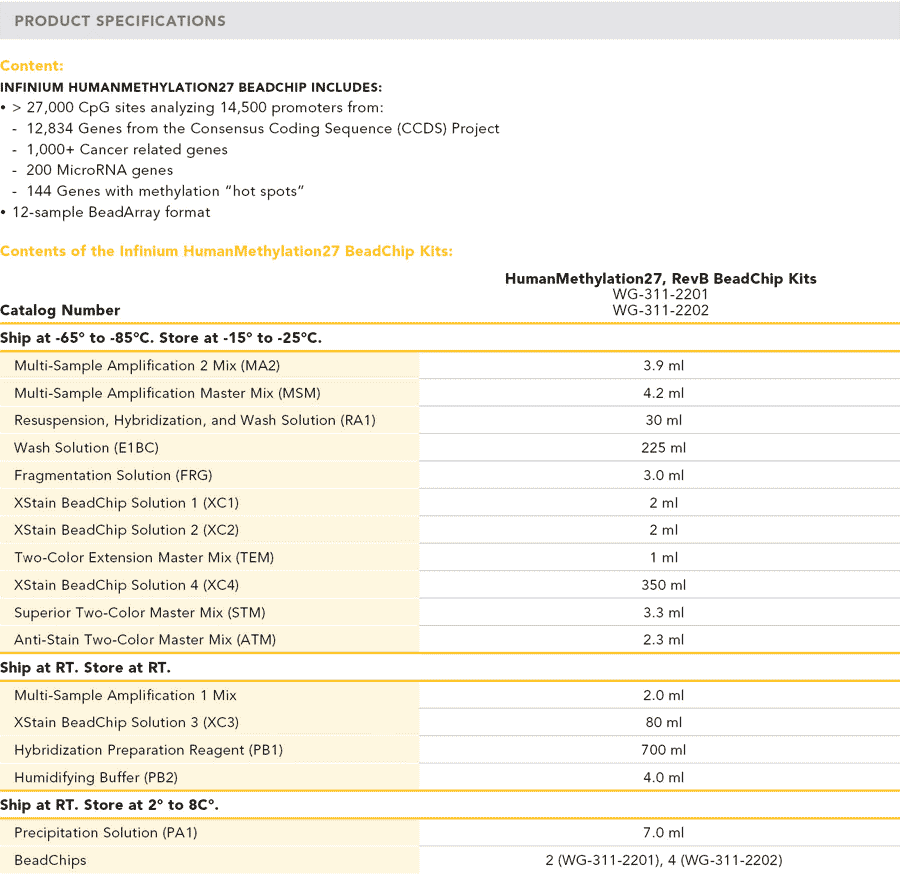Select the orange 'Content:' heading
The image size is (900, 890).
(32, 66)
